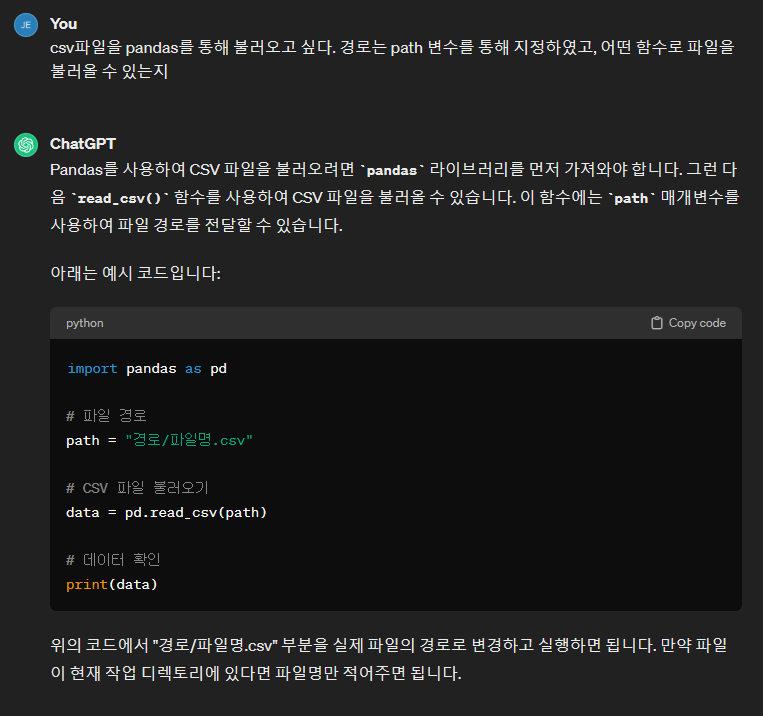The image size is (763, 716).
Task: Click the python language label in code header
Action: [85, 323]
